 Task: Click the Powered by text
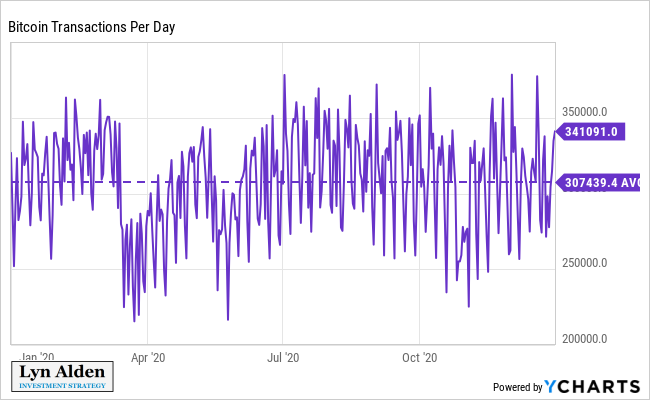pos(516,387)
